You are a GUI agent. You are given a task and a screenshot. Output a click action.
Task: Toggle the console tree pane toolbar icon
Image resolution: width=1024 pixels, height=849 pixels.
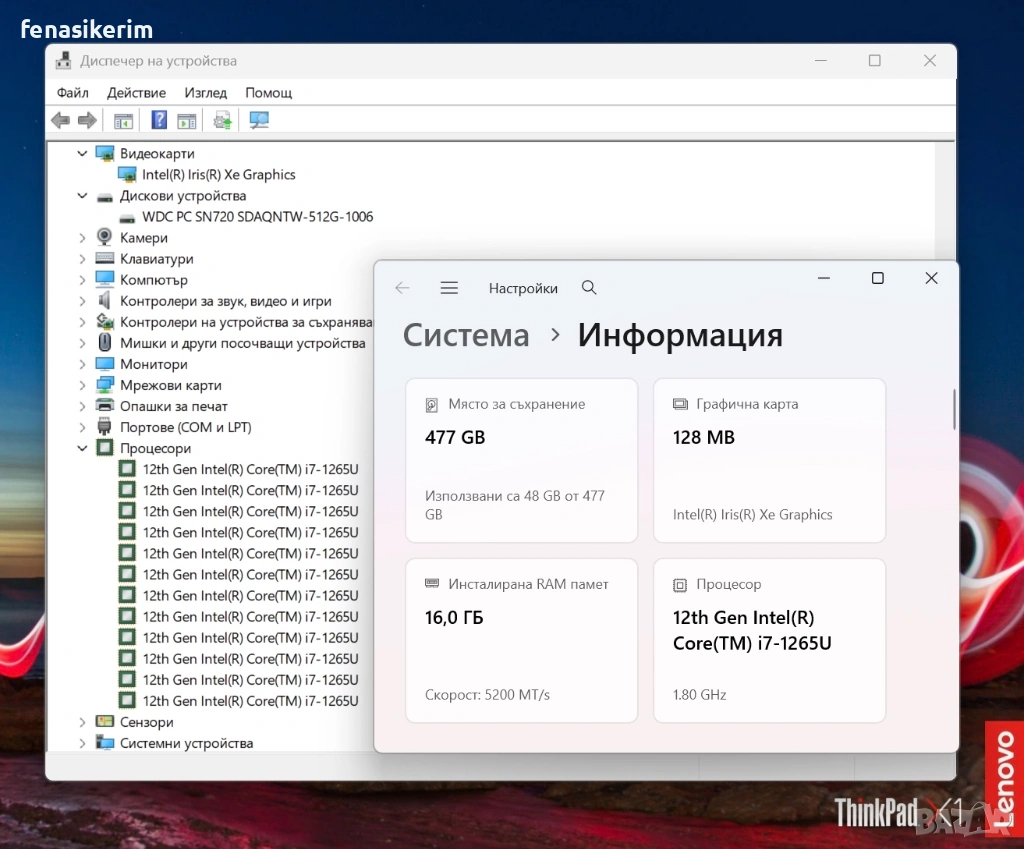[123, 120]
